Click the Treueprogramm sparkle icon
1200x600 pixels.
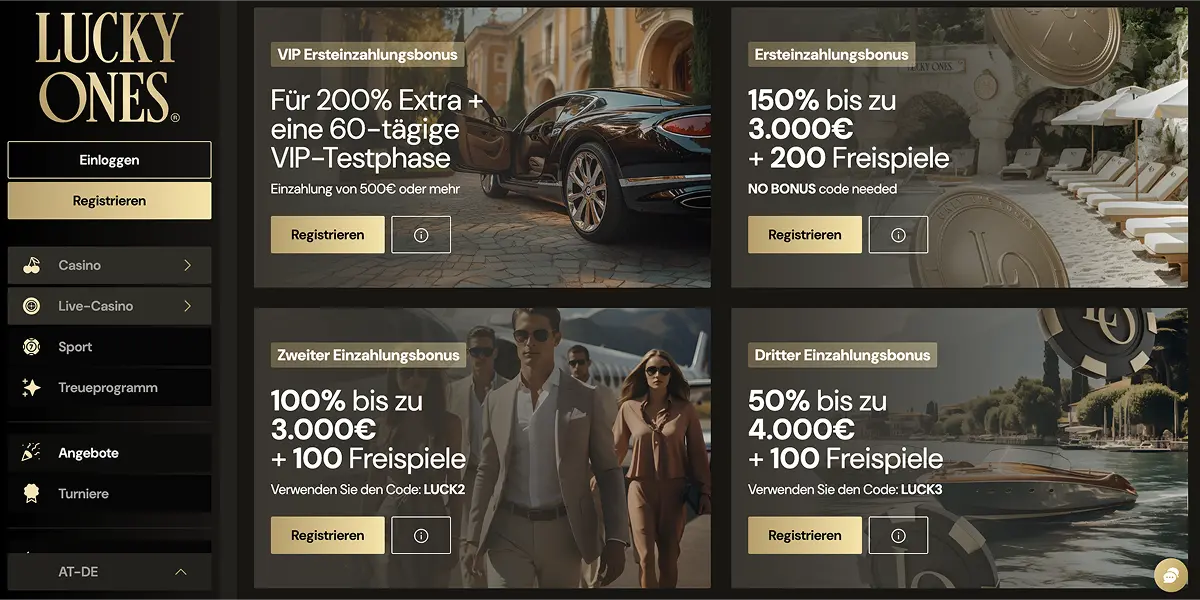(31, 388)
